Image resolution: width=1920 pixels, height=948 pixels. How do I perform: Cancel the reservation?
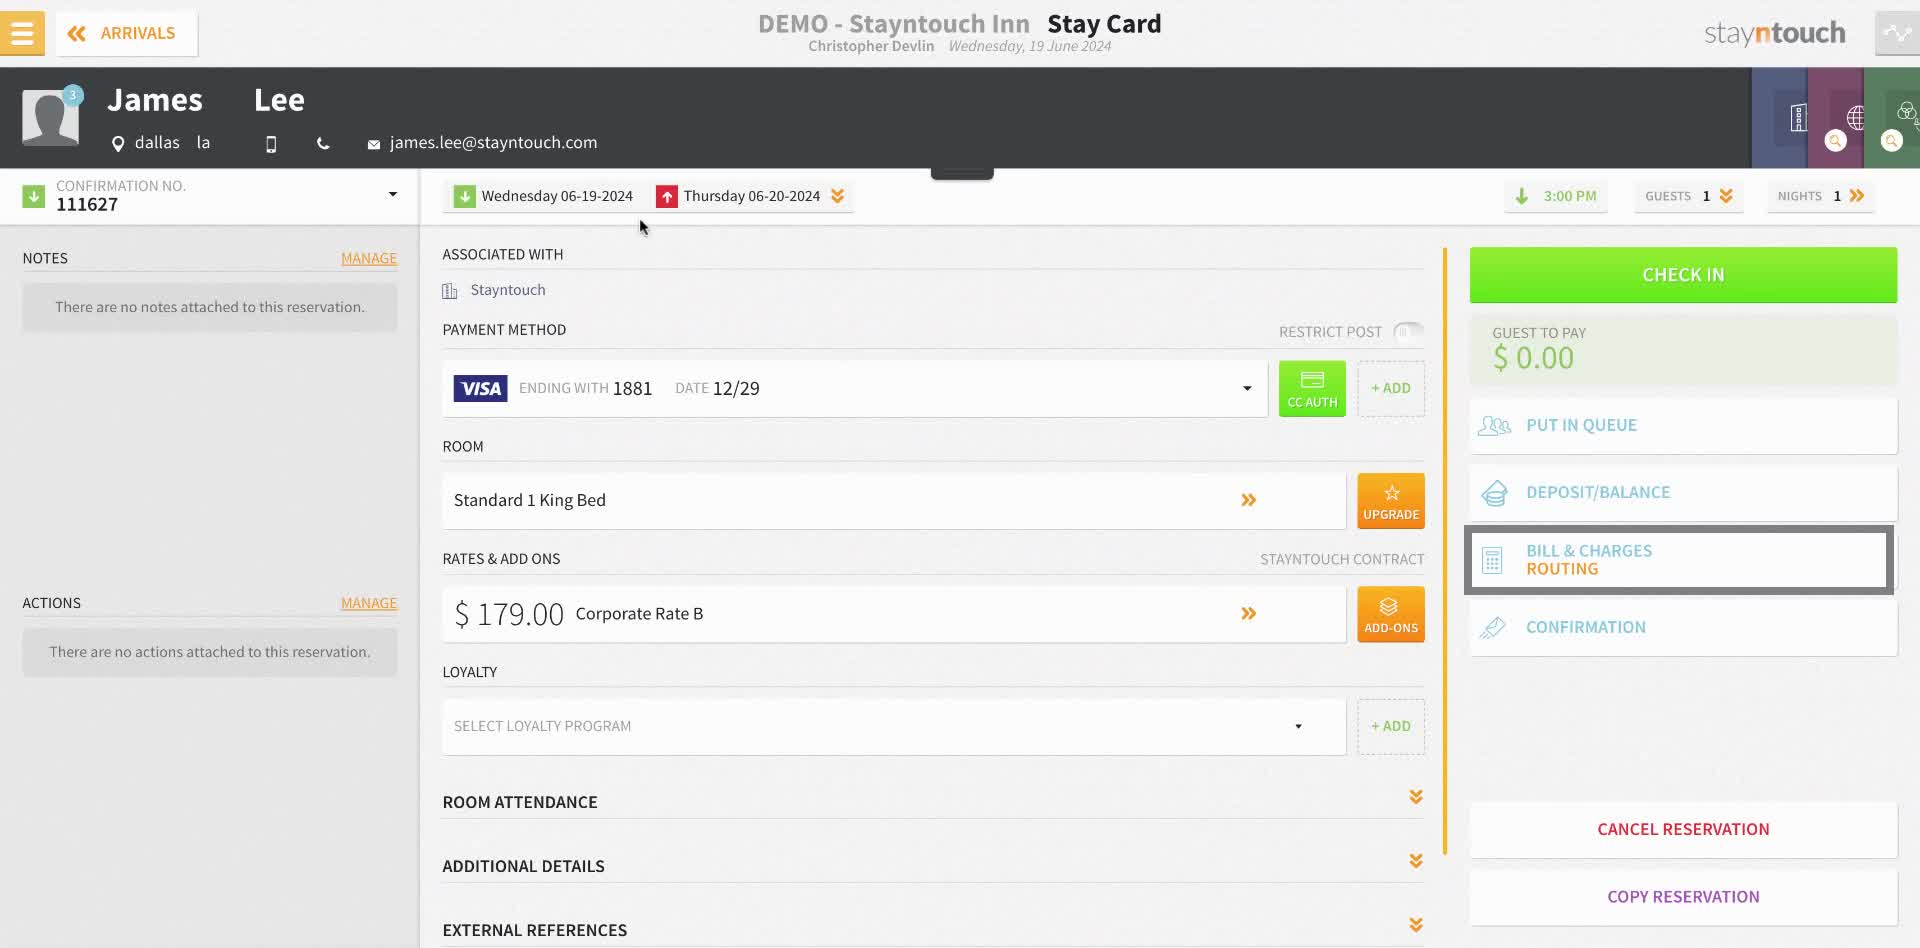(x=1683, y=829)
